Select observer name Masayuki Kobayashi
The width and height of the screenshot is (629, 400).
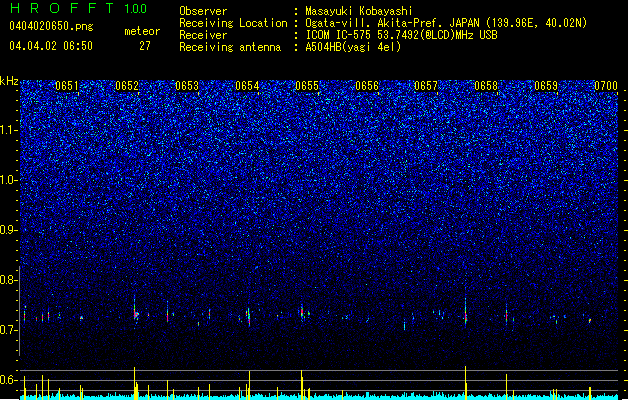[359, 11]
